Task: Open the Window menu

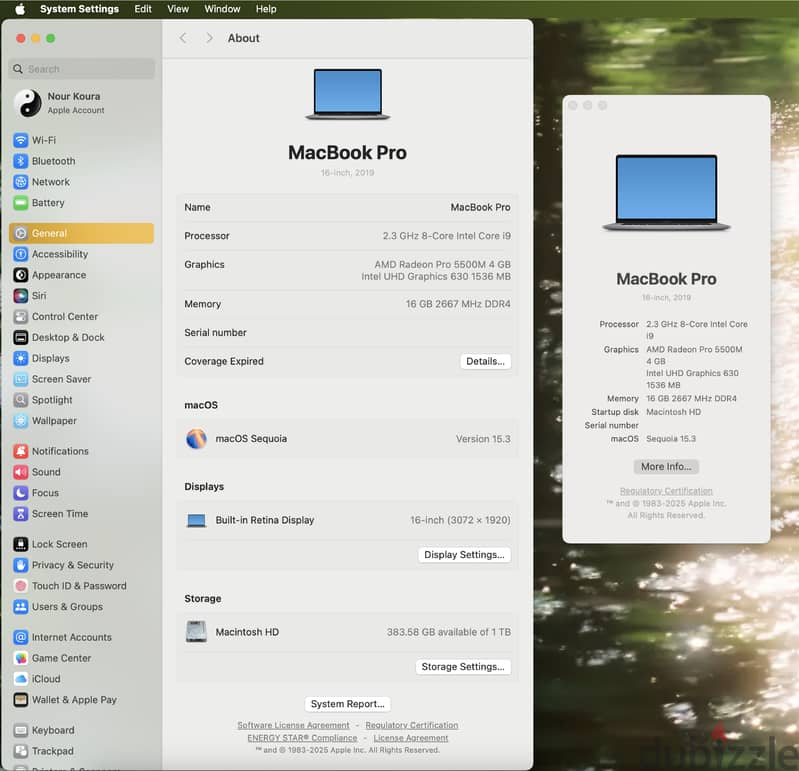Action: [222, 9]
